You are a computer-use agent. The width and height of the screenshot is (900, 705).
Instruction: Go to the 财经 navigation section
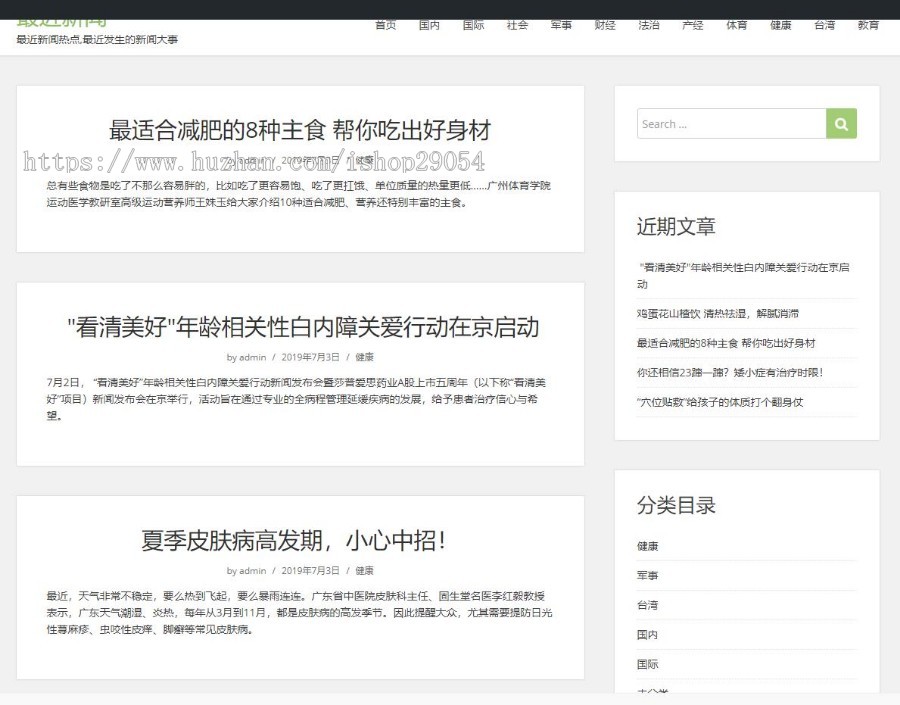pos(604,26)
